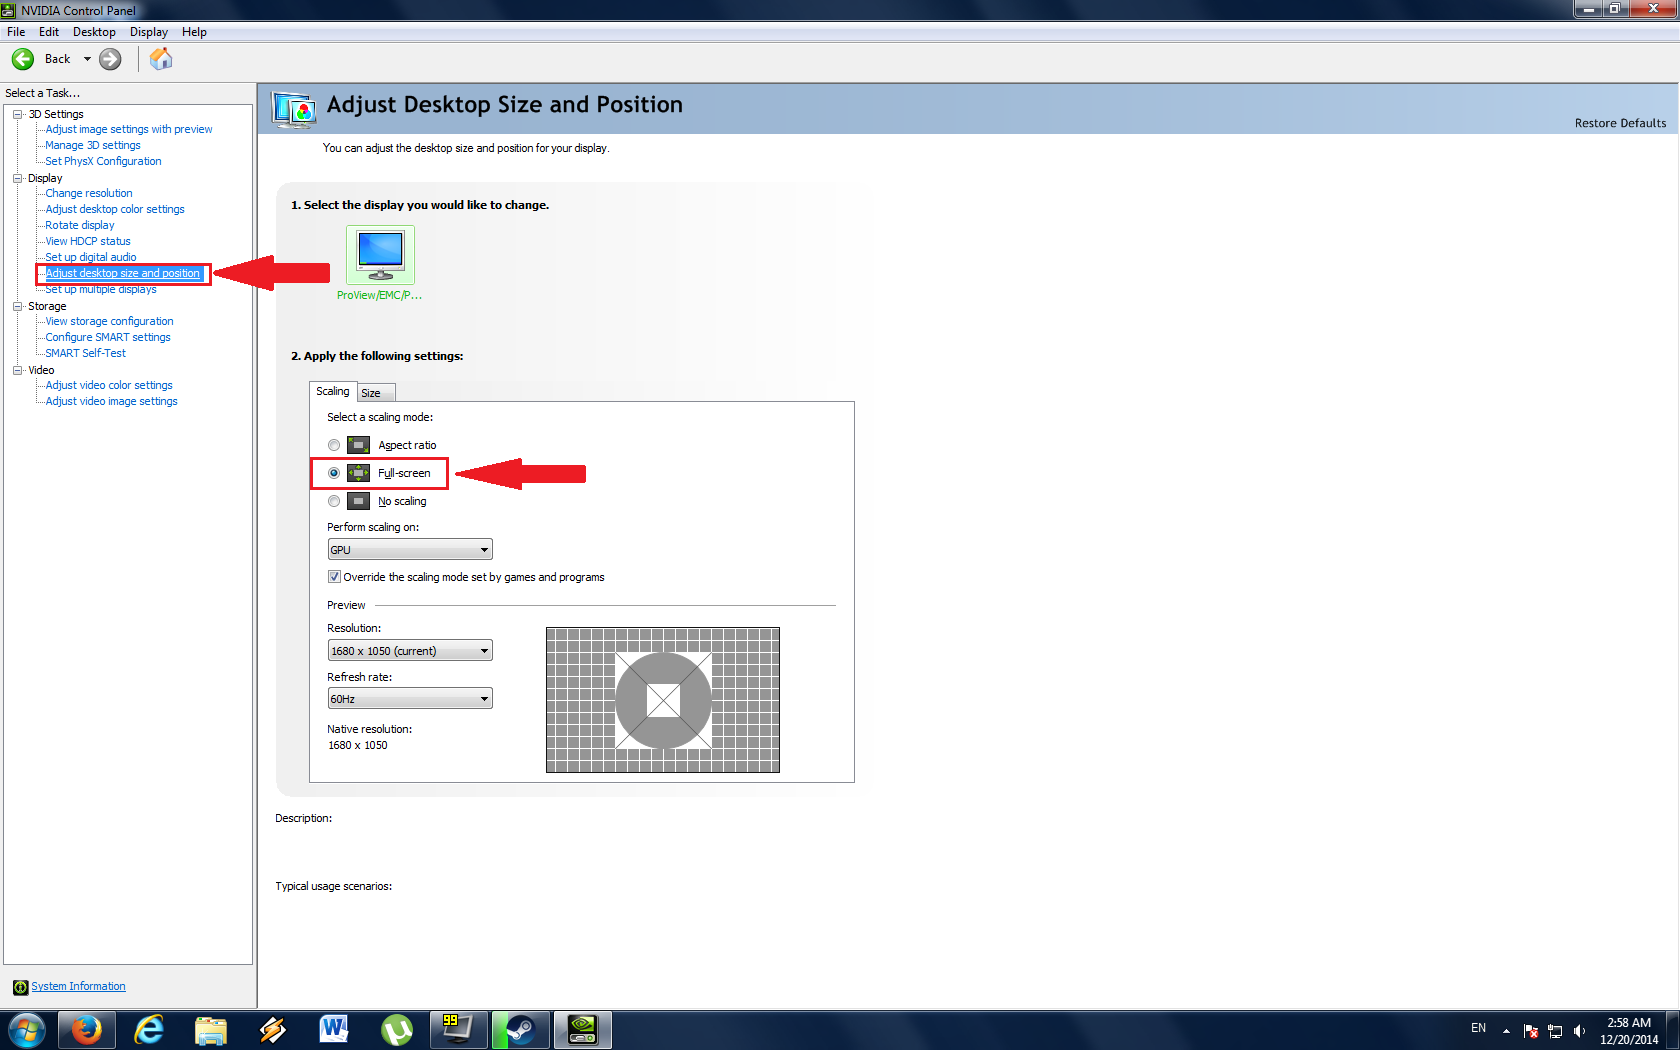This screenshot has width=1680, height=1050.
Task: Open the monitor app with 99 badge on taskbar
Action: (458, 1030)
